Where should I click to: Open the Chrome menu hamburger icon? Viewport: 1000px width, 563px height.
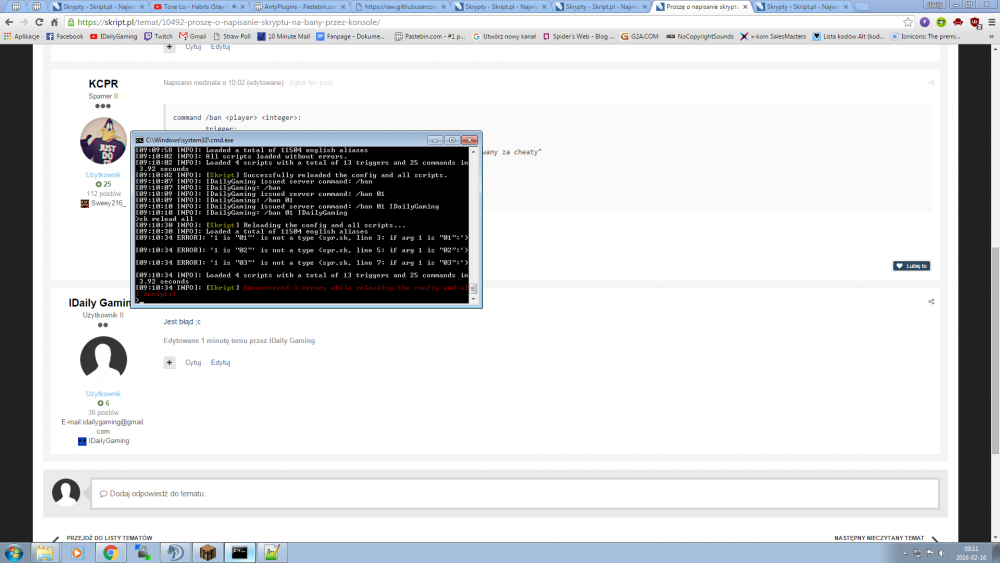991,22
